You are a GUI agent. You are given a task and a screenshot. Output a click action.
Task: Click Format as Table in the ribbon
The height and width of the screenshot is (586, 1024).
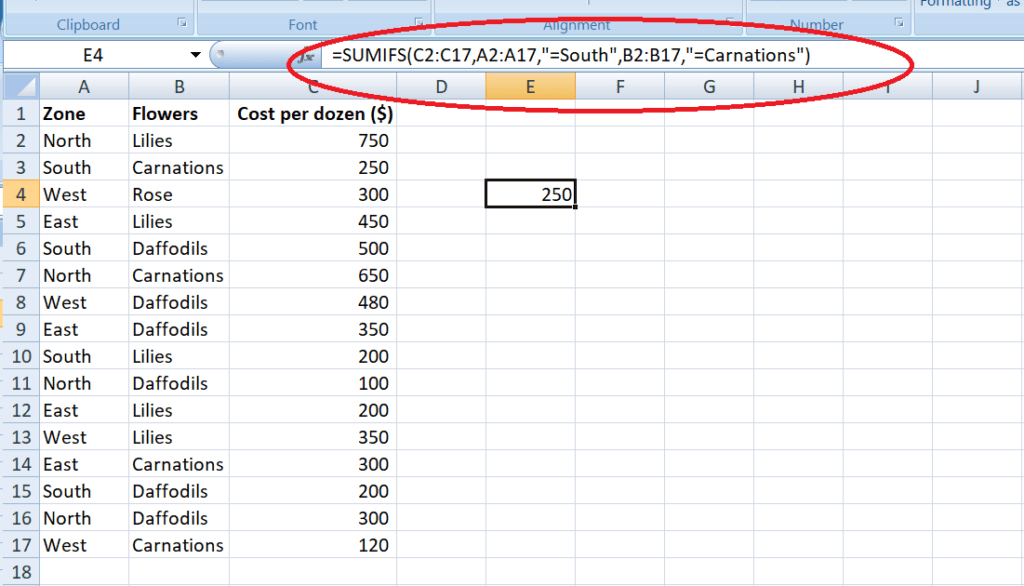(x=1010, y=5)
